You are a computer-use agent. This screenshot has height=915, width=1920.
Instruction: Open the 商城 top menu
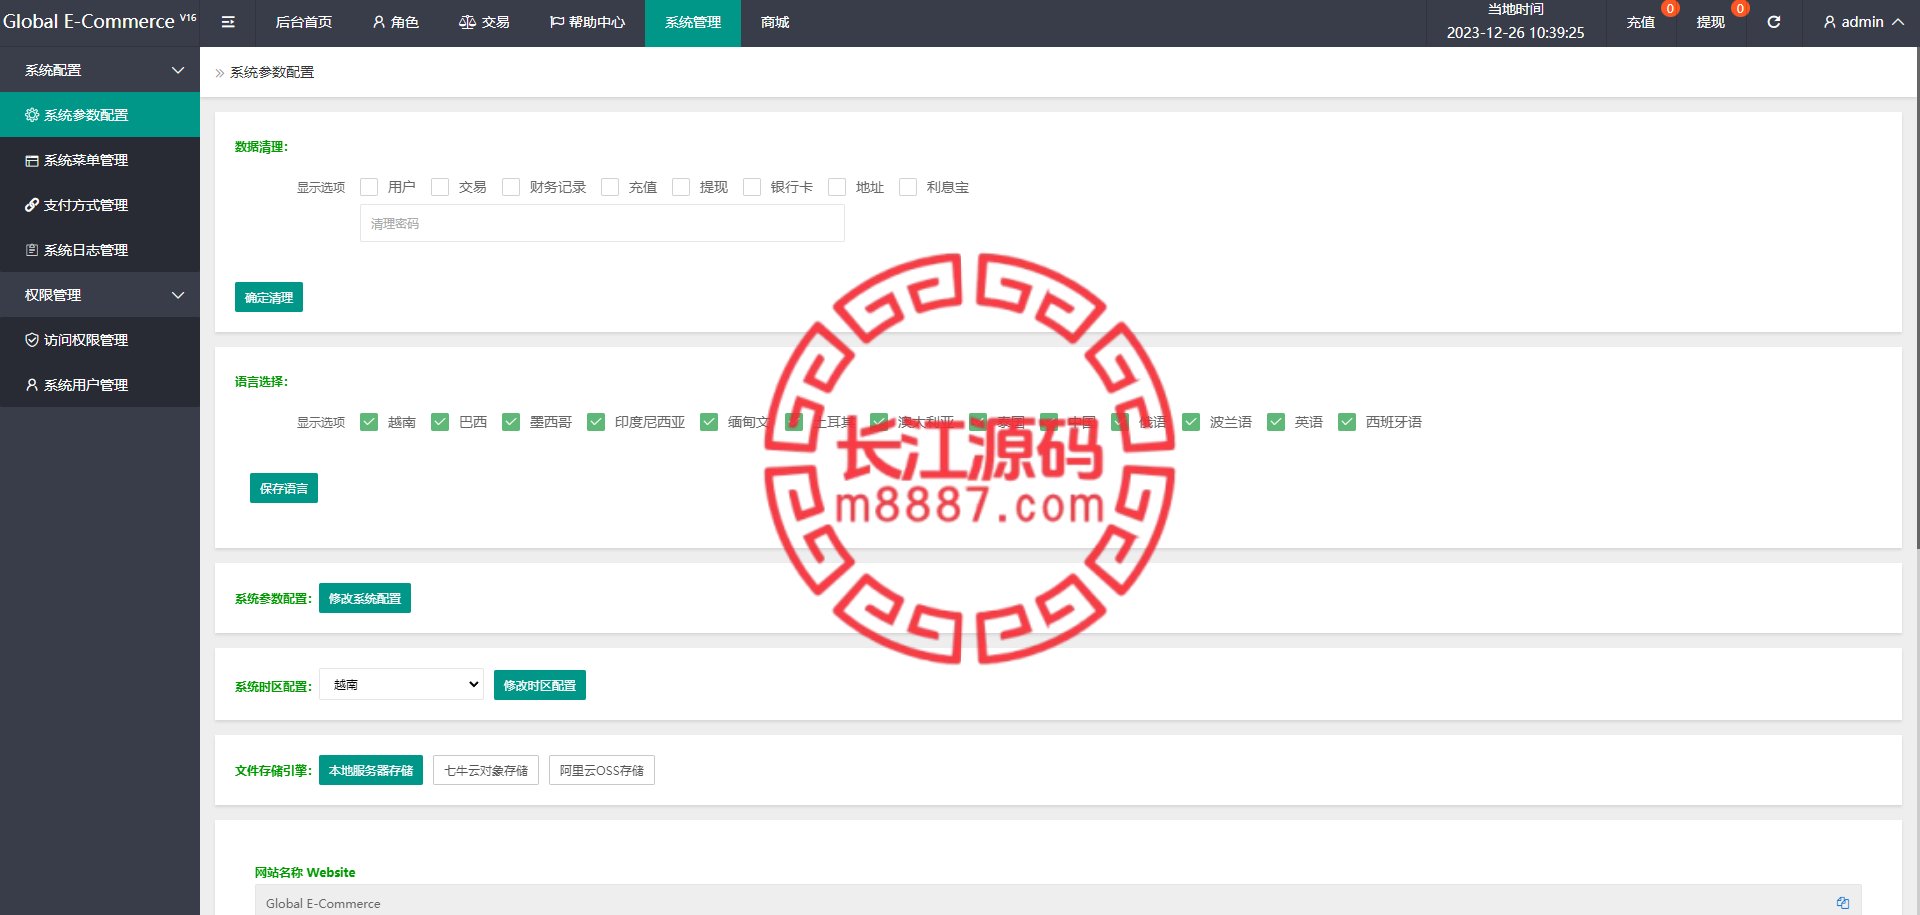coord(775,22)
